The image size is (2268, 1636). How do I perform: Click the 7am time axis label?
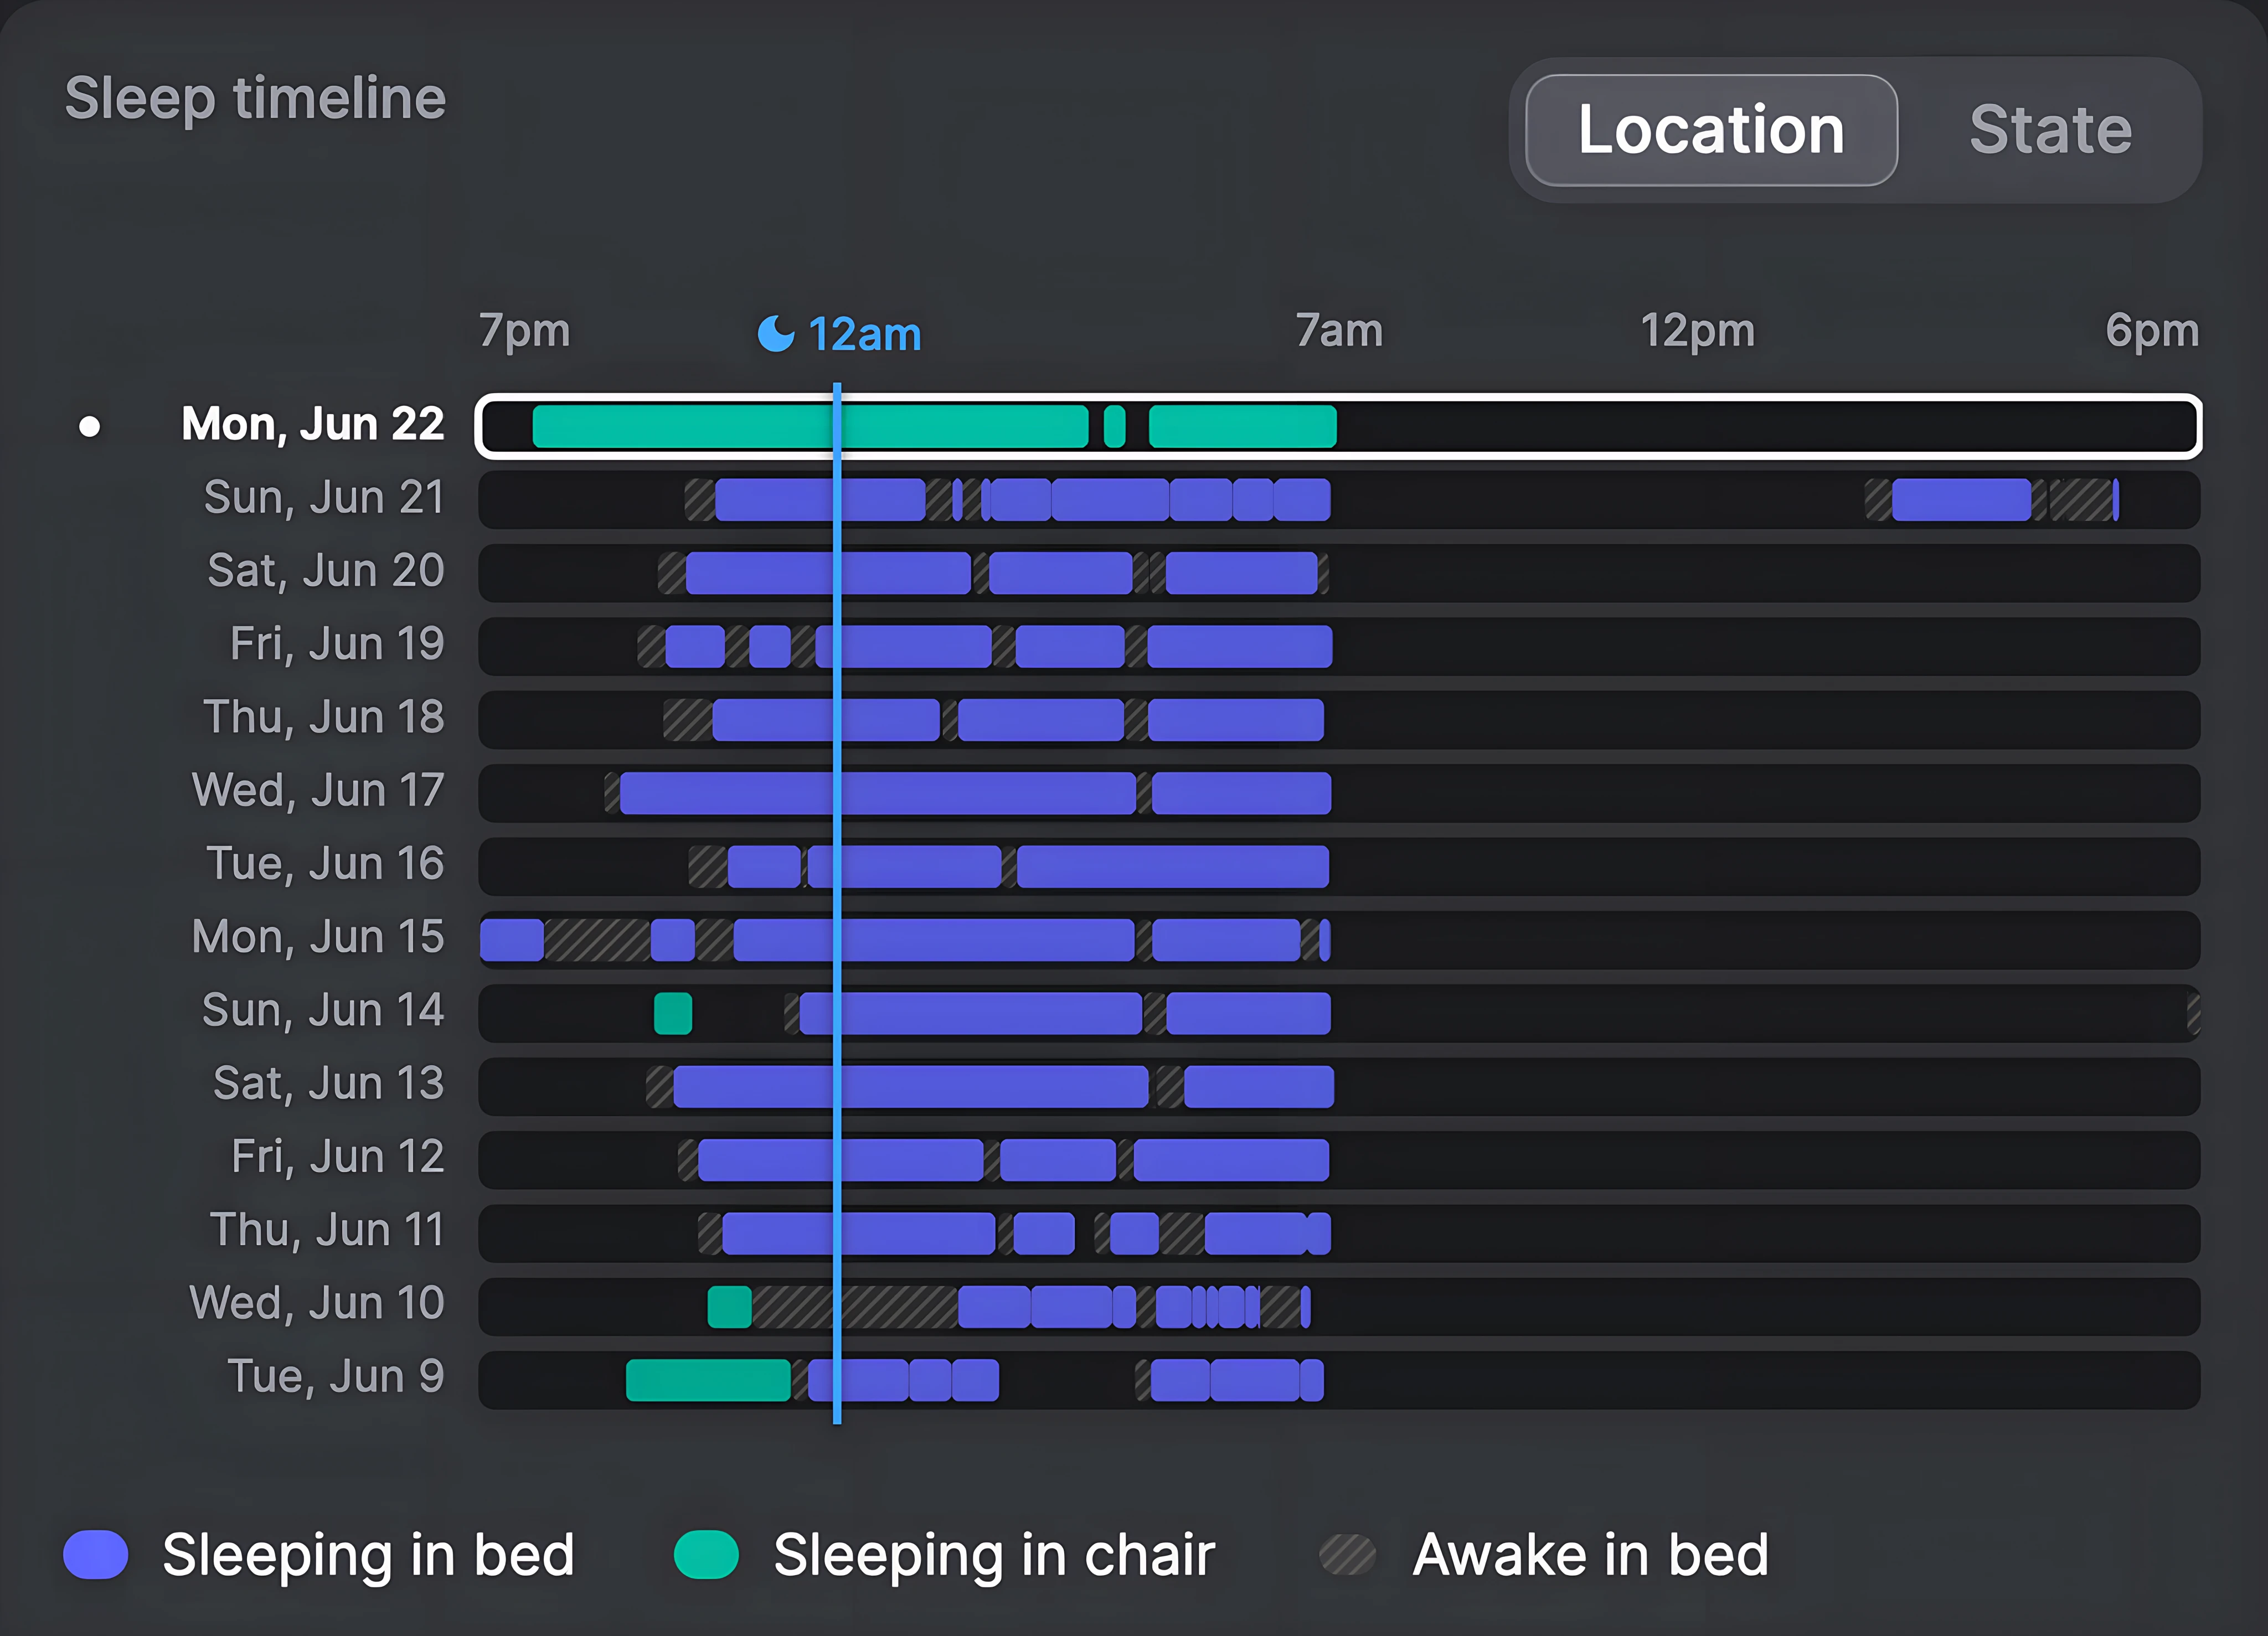1339,331
